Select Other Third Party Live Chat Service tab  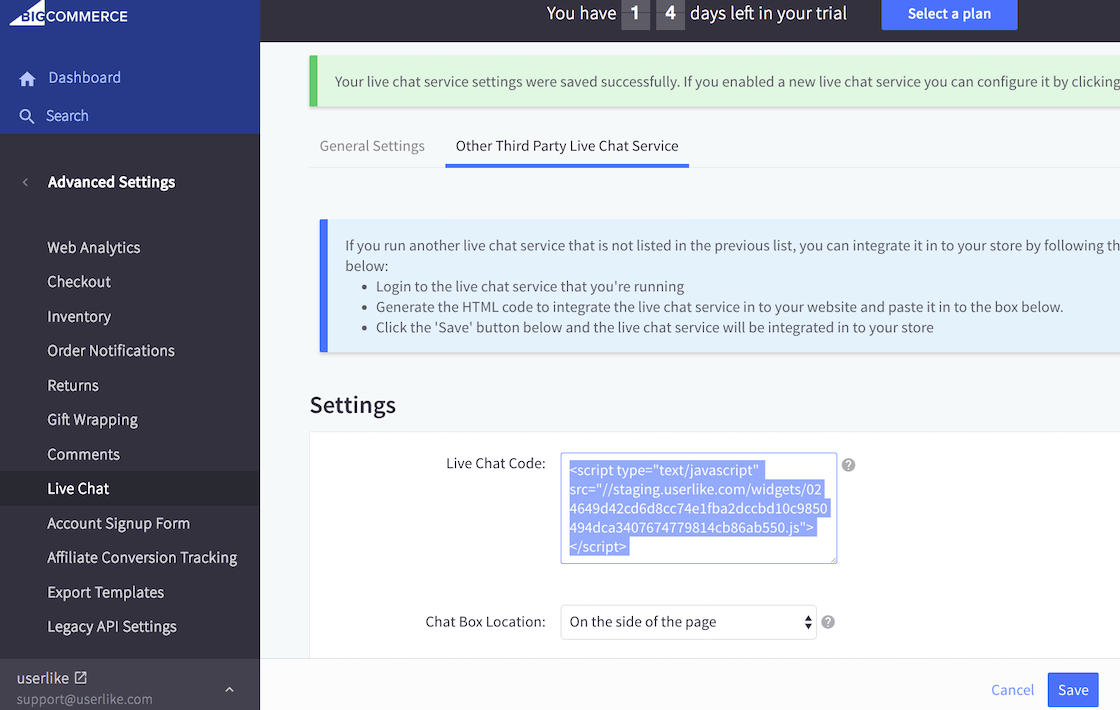pyautogui.click(x=567, y=146)
